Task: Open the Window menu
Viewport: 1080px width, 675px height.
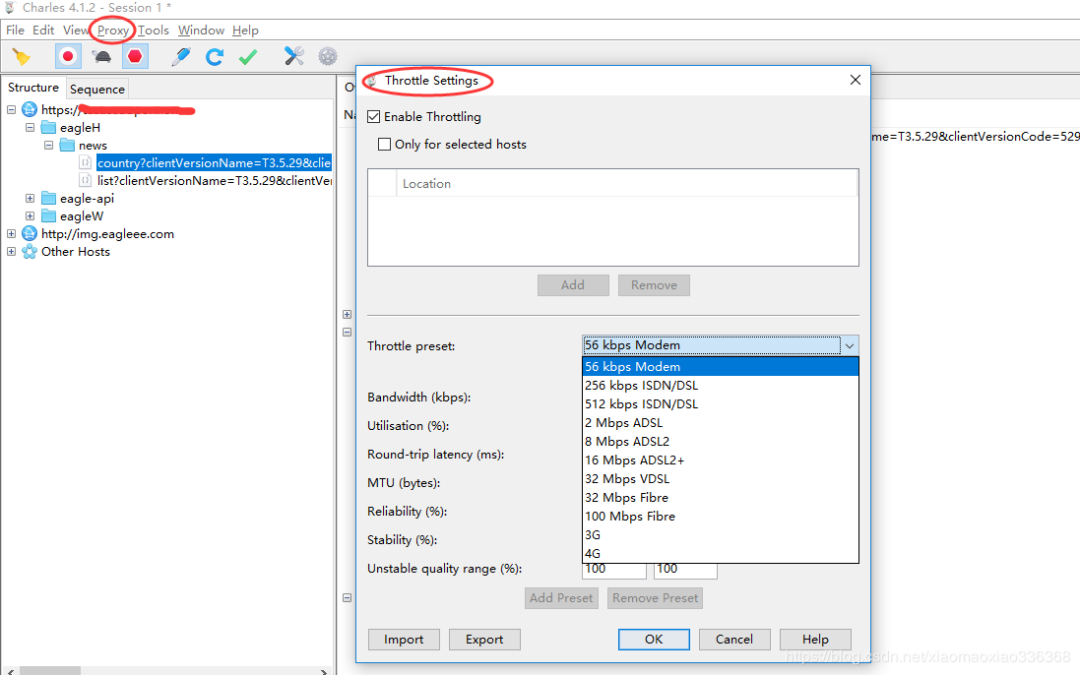Action: pos(201,30)
